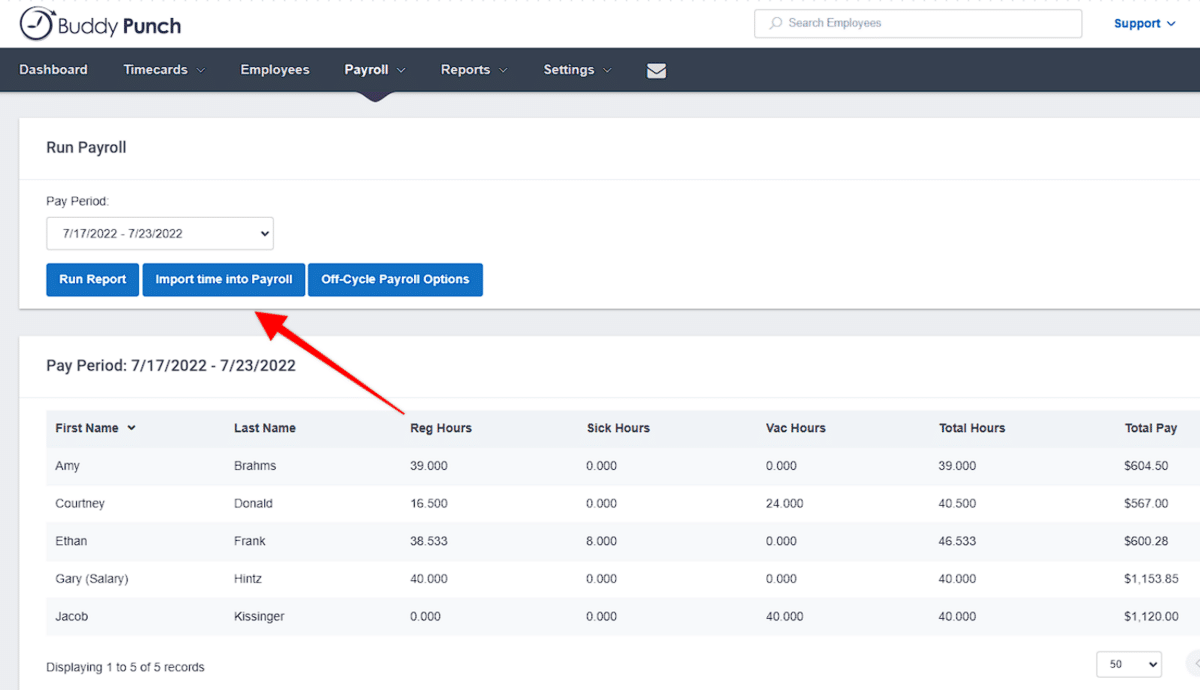The width and height of the screenshot is (1200, 690).
Task: Click the 8.000 sick hours value
Action: (x=602, y=541)
